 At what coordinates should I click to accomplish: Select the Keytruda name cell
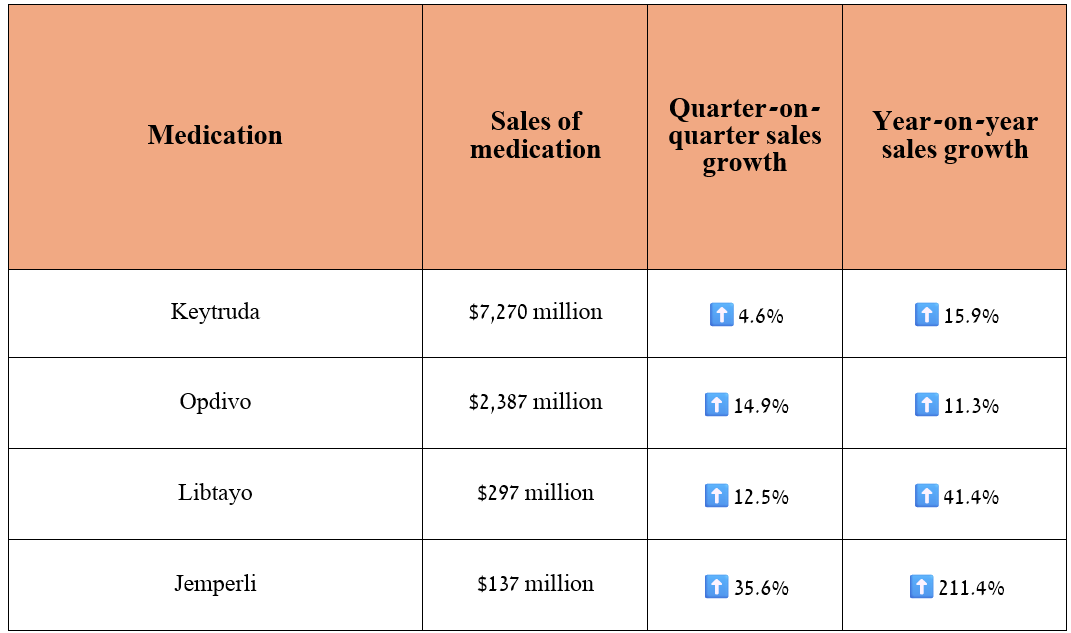pos(215,312)
